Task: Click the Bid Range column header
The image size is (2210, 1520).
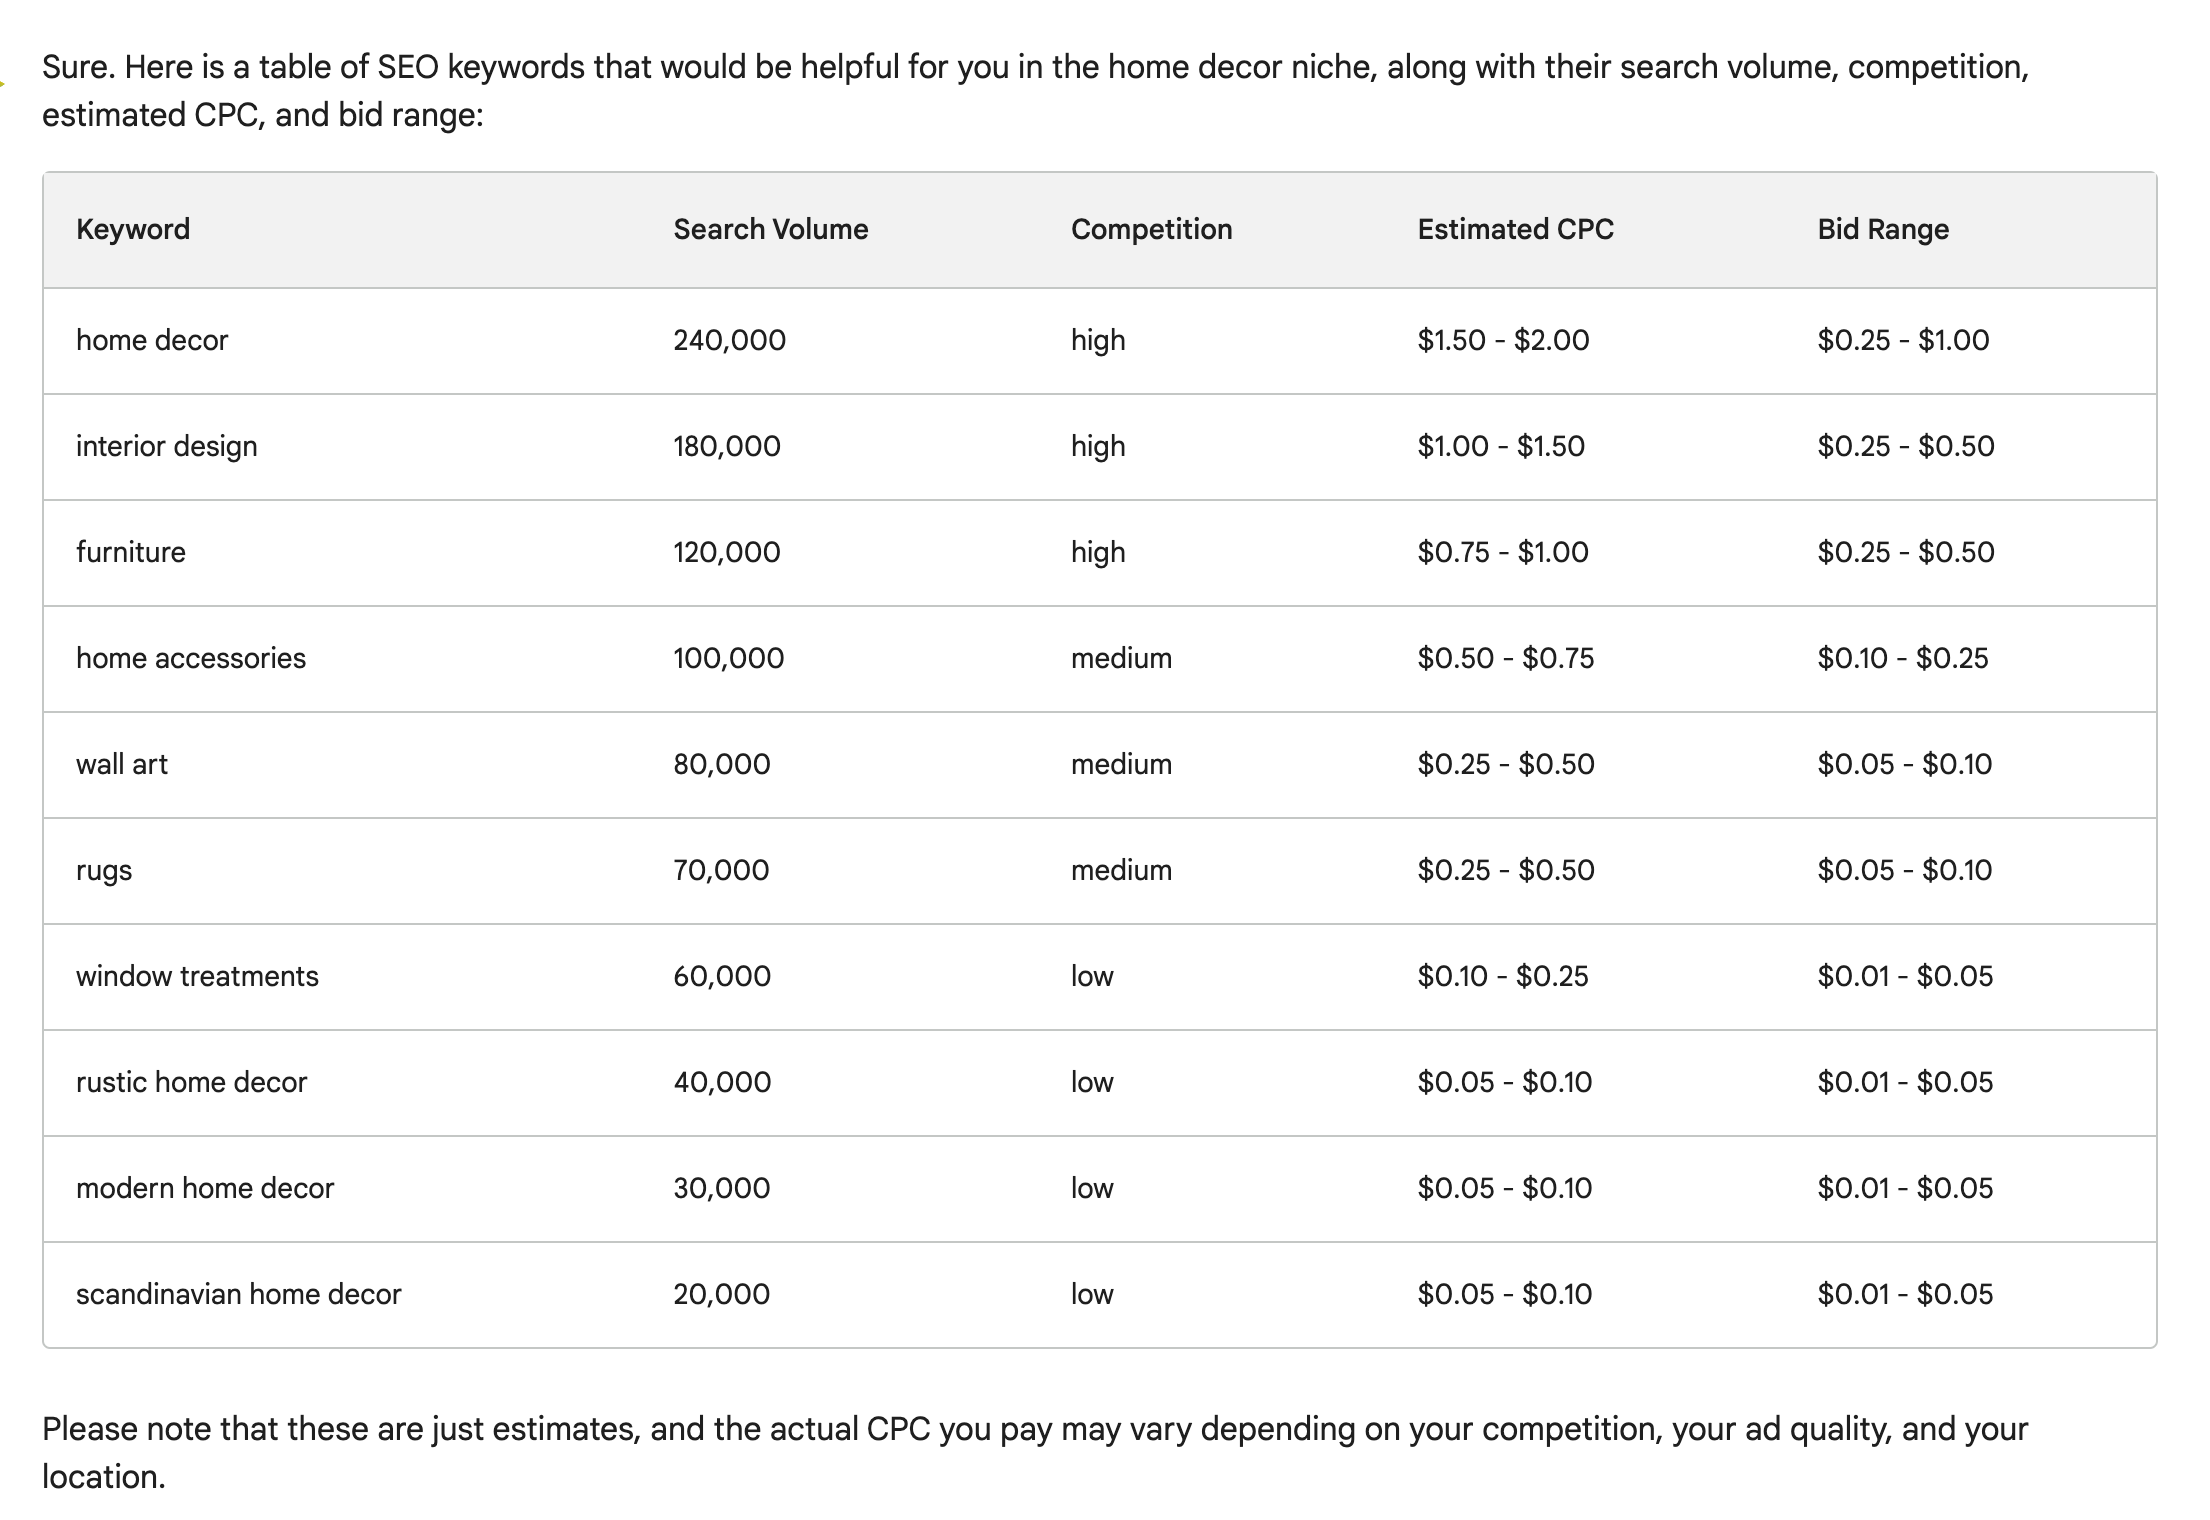Action: coord(1883,229)
